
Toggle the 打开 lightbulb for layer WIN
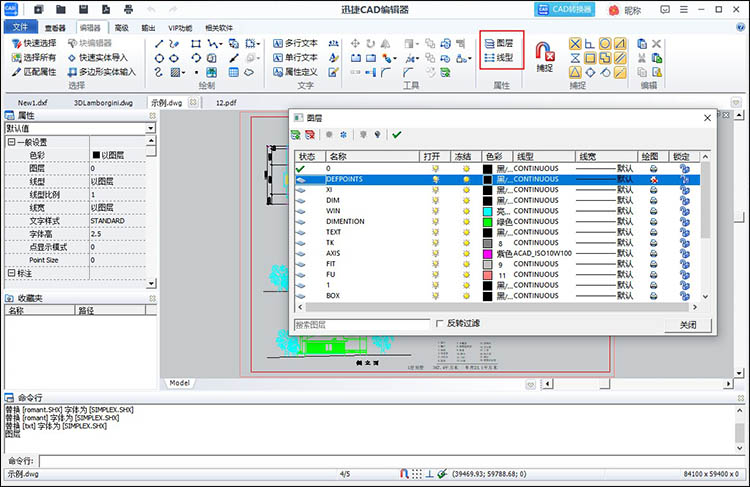[x=435, y=211]
